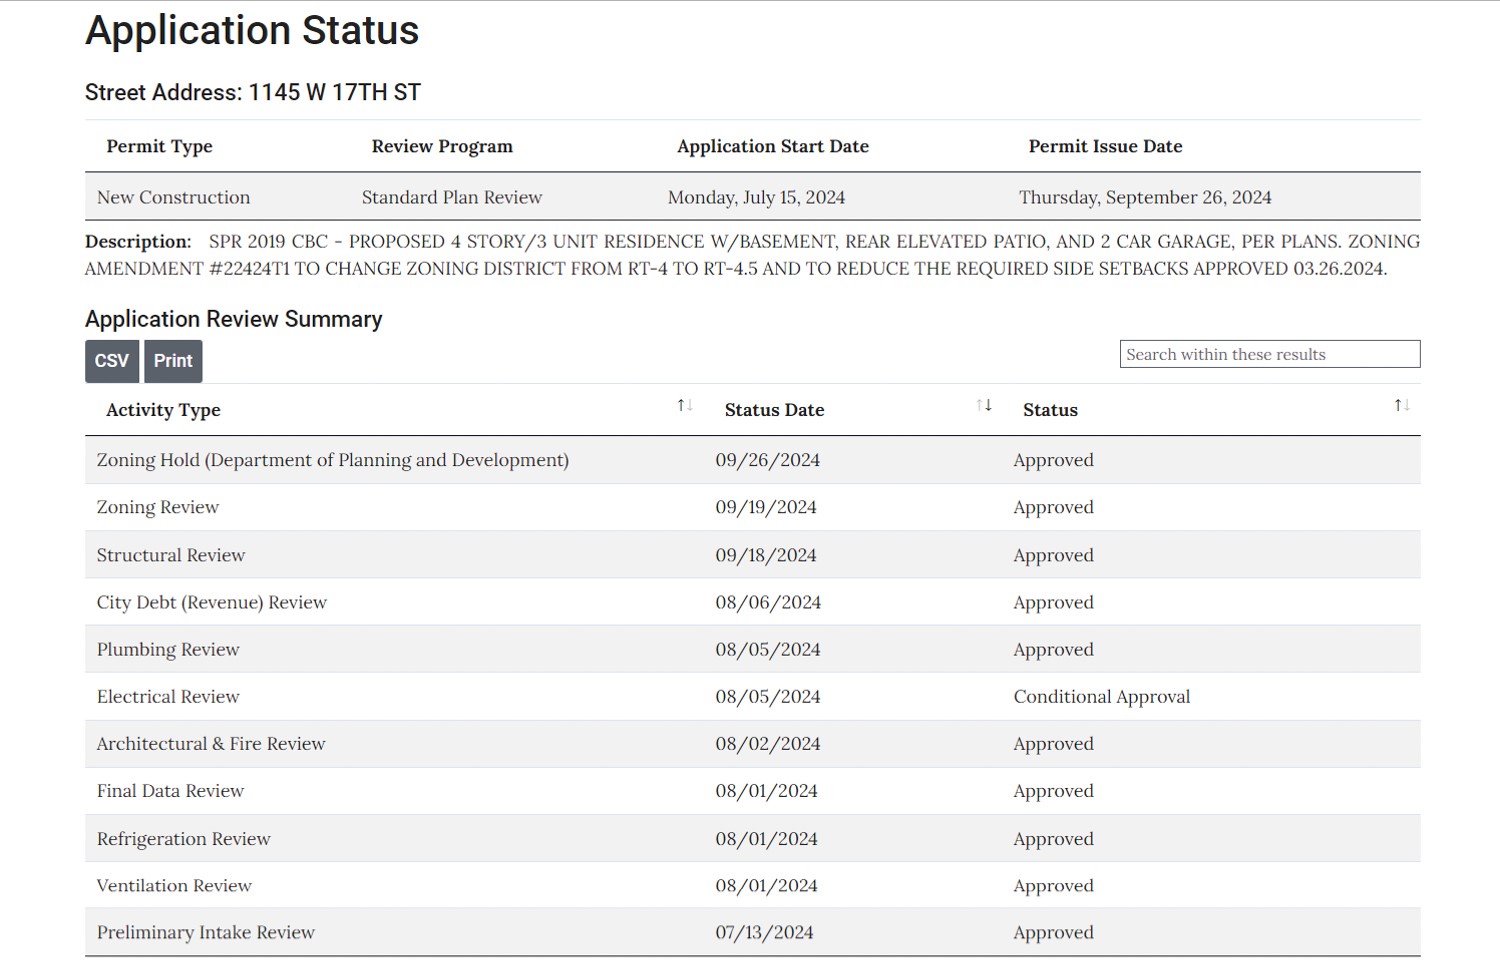Click the Refrigeration Review date 08/01/2024

point(766,838)
